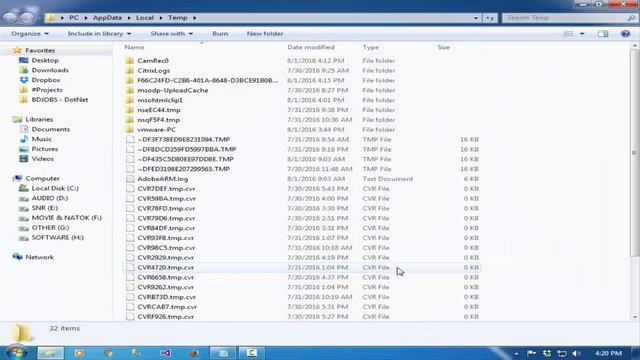This screenshot has width=640, height=360.
Task: Select CVRCAB7.tmp.cvr file
Action: [167, 307]
